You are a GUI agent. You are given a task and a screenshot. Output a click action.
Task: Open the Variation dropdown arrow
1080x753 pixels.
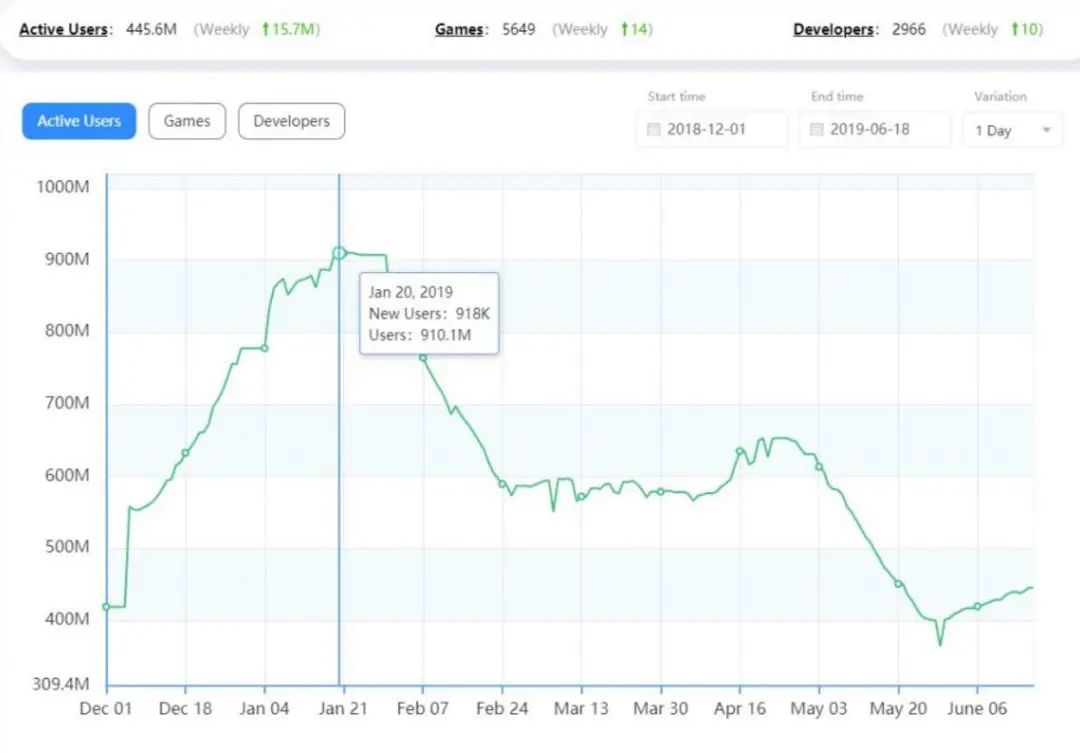[1046, 130]
